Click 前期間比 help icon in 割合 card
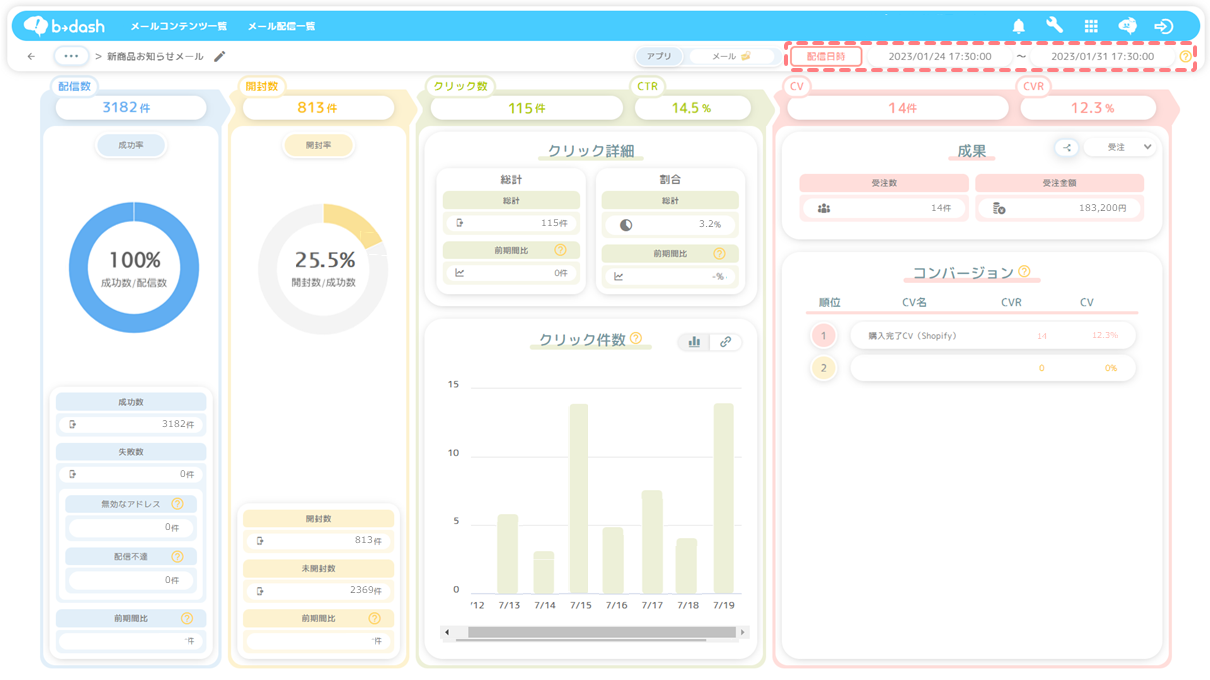The width and height of the screenshot is (1210, 680). point(719,254)
